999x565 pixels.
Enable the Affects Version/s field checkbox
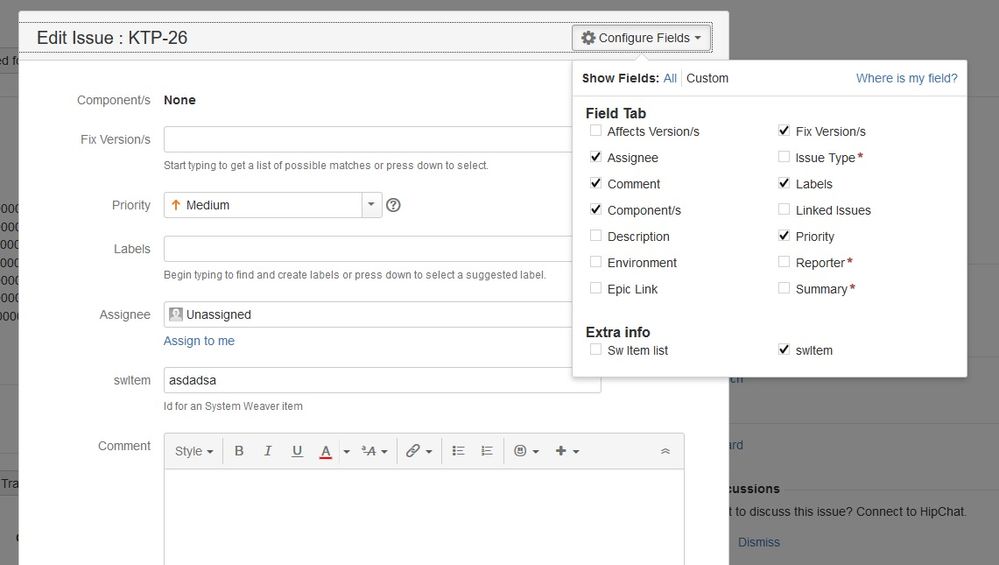coord(596,131)
